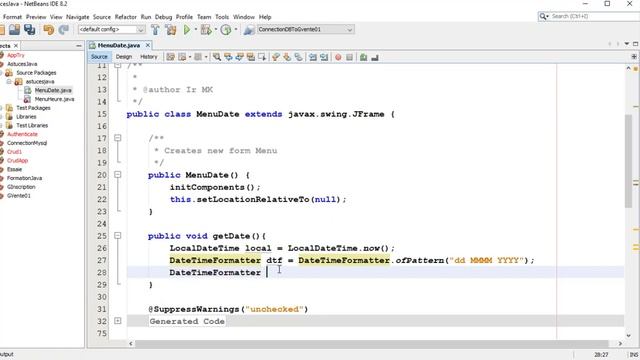The width and height of the screenshot is (640, 360).
Task: Click the red Start Macro Recording icon
Action: 338,57
